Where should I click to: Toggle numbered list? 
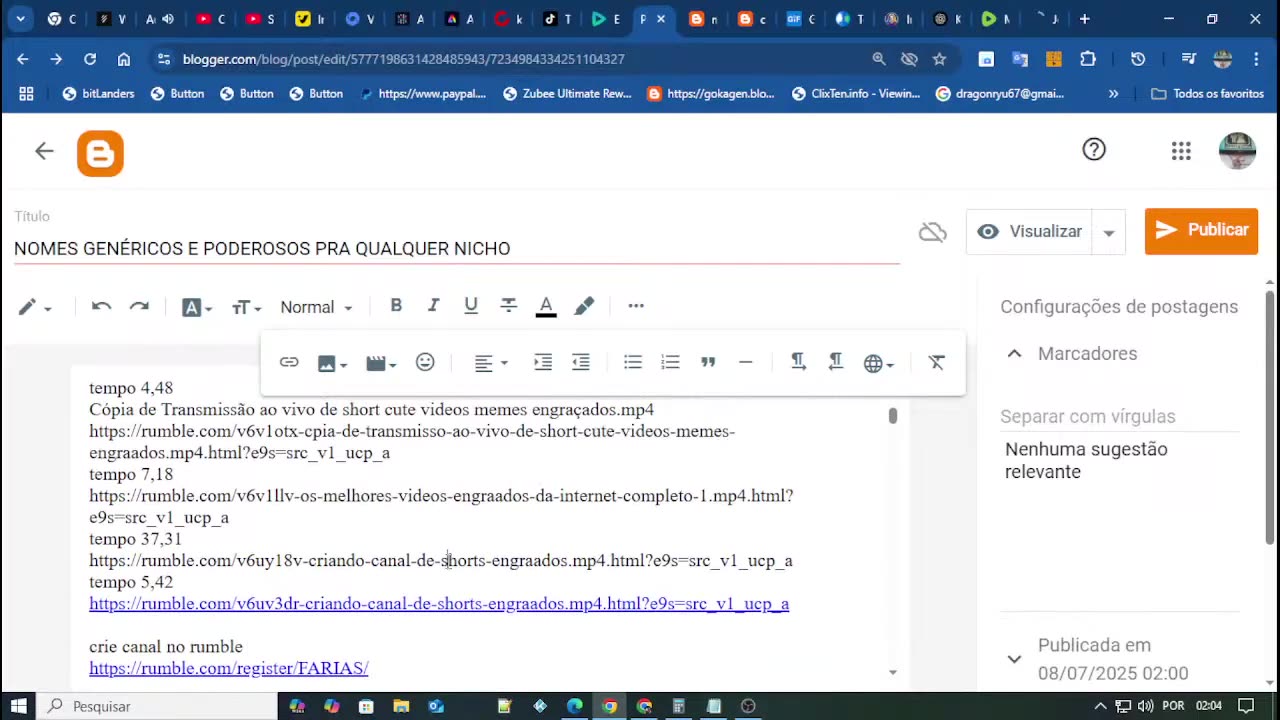(670, 362)
